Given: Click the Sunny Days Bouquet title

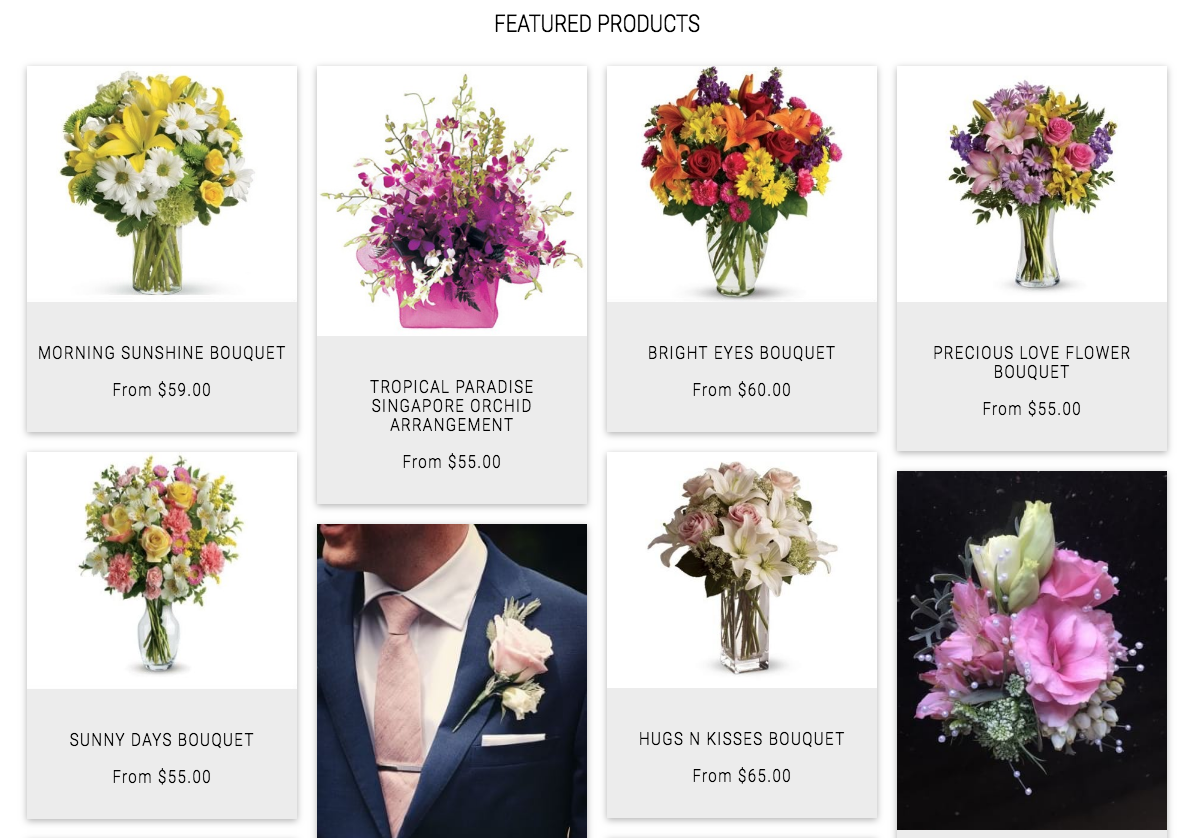Looking at the screenshot, I should click(162, 740).
